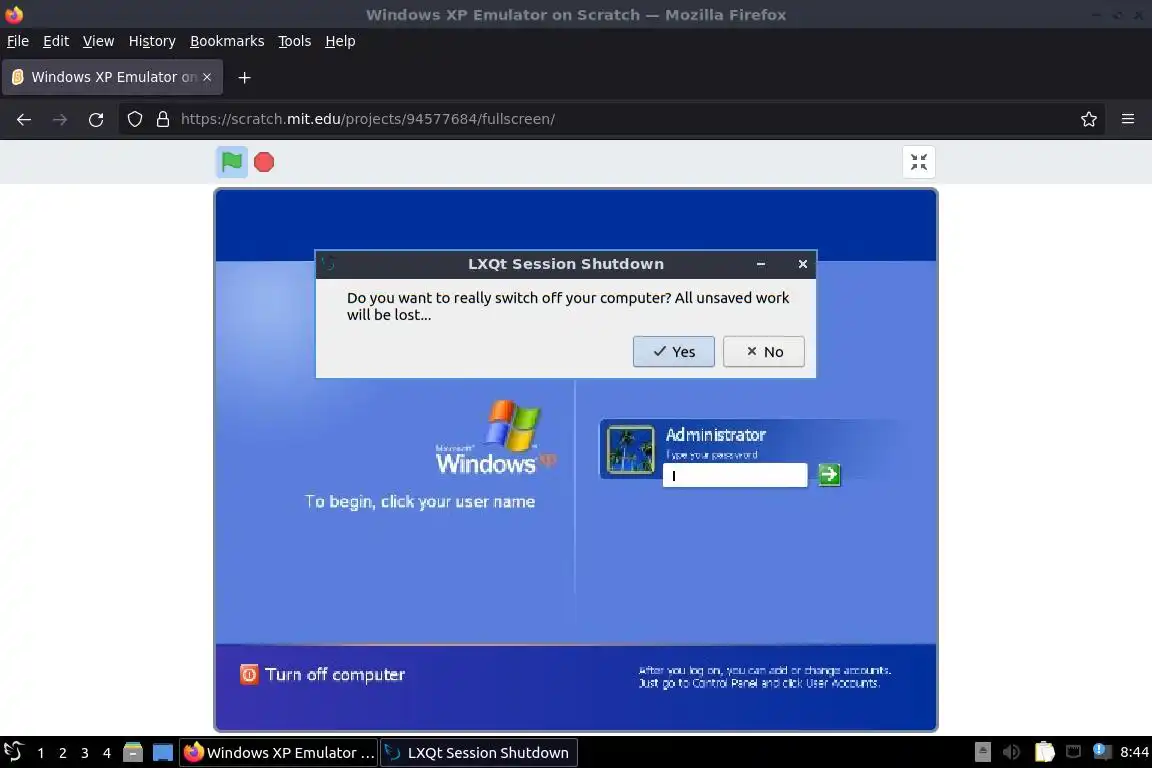The height and width of the screenshot is (768, 1152).
Task: Submit password with the green arrow
Action: [x=829, y=475]
